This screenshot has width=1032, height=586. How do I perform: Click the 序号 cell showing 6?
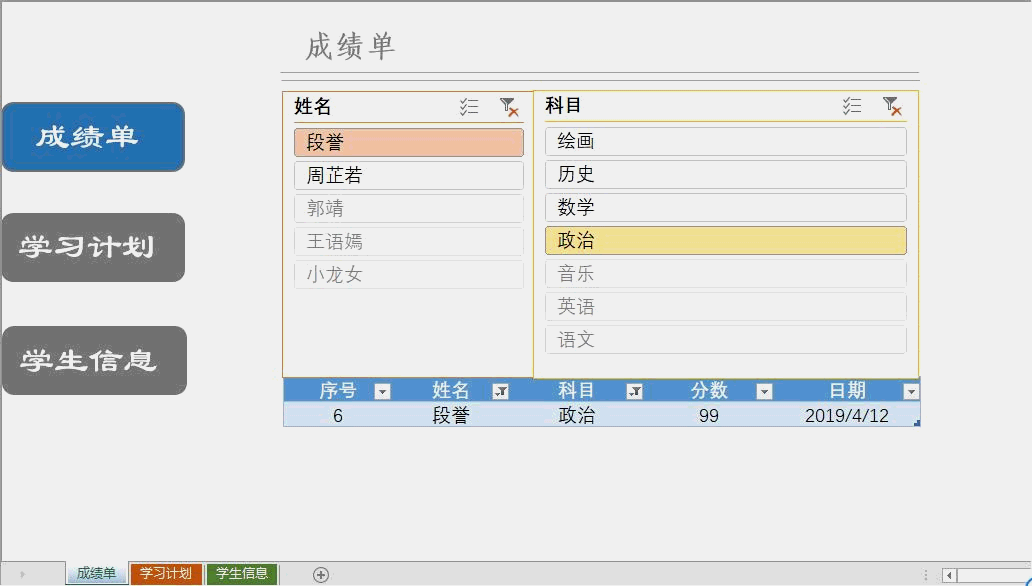point(338,415)
